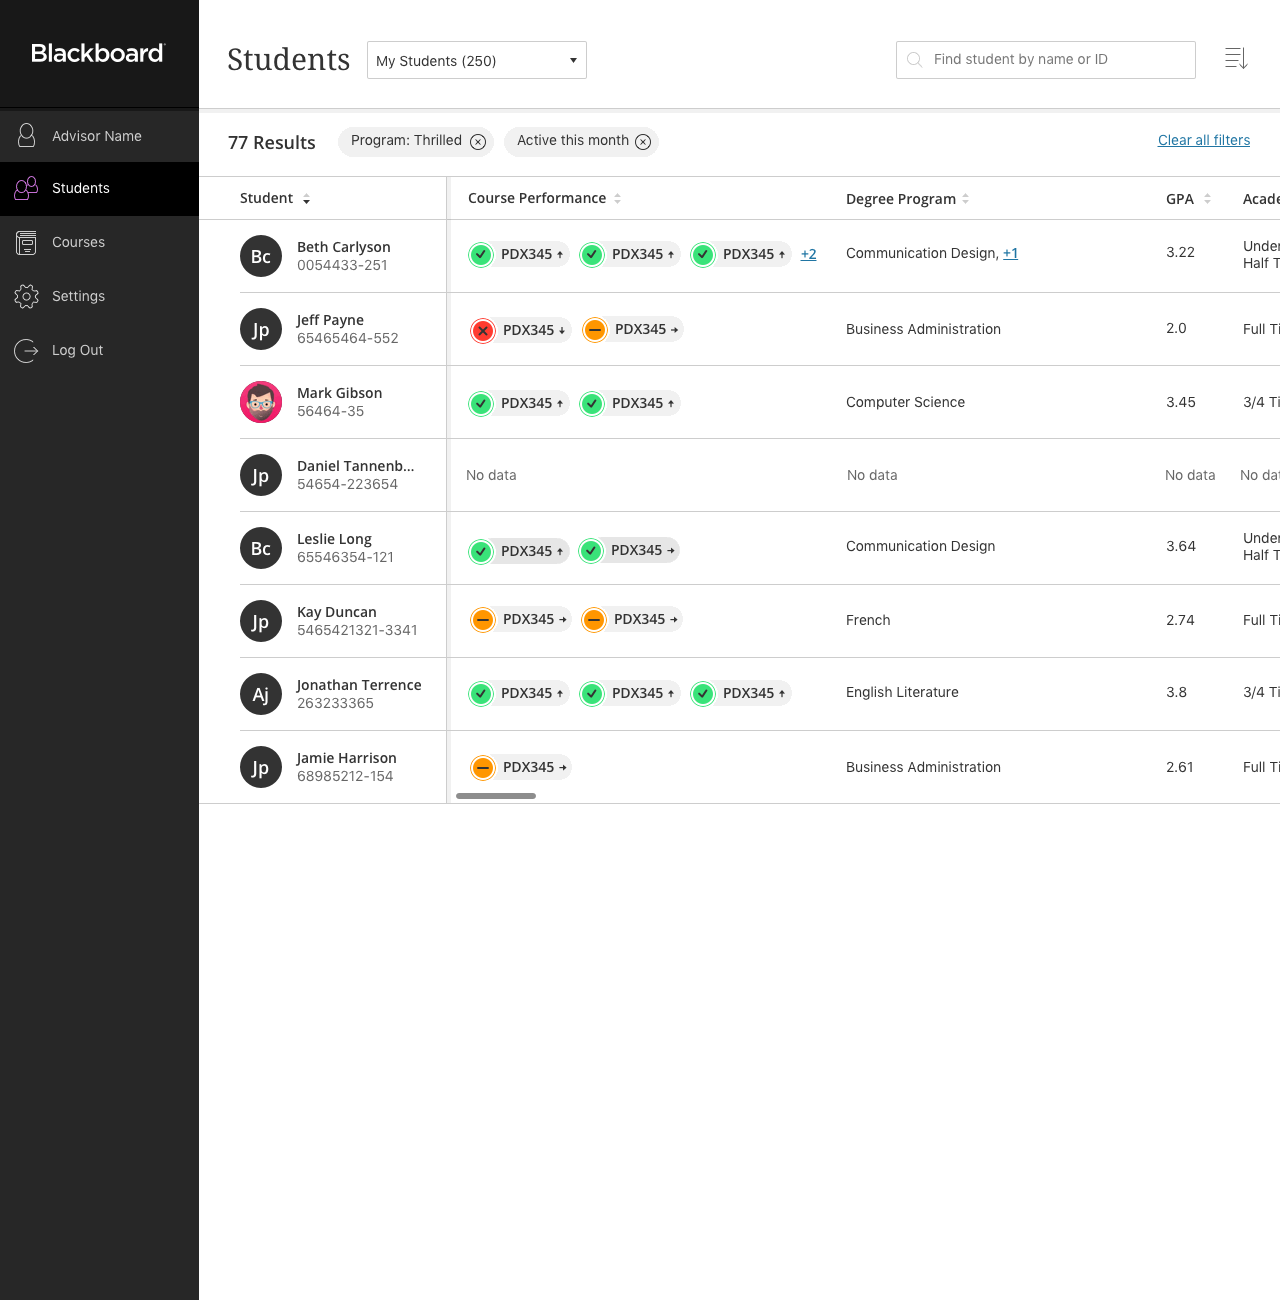The height and width of the screenshot is (1300, 1280).
Task: Open Courses in the sidebar
Action: click(78, 242)
